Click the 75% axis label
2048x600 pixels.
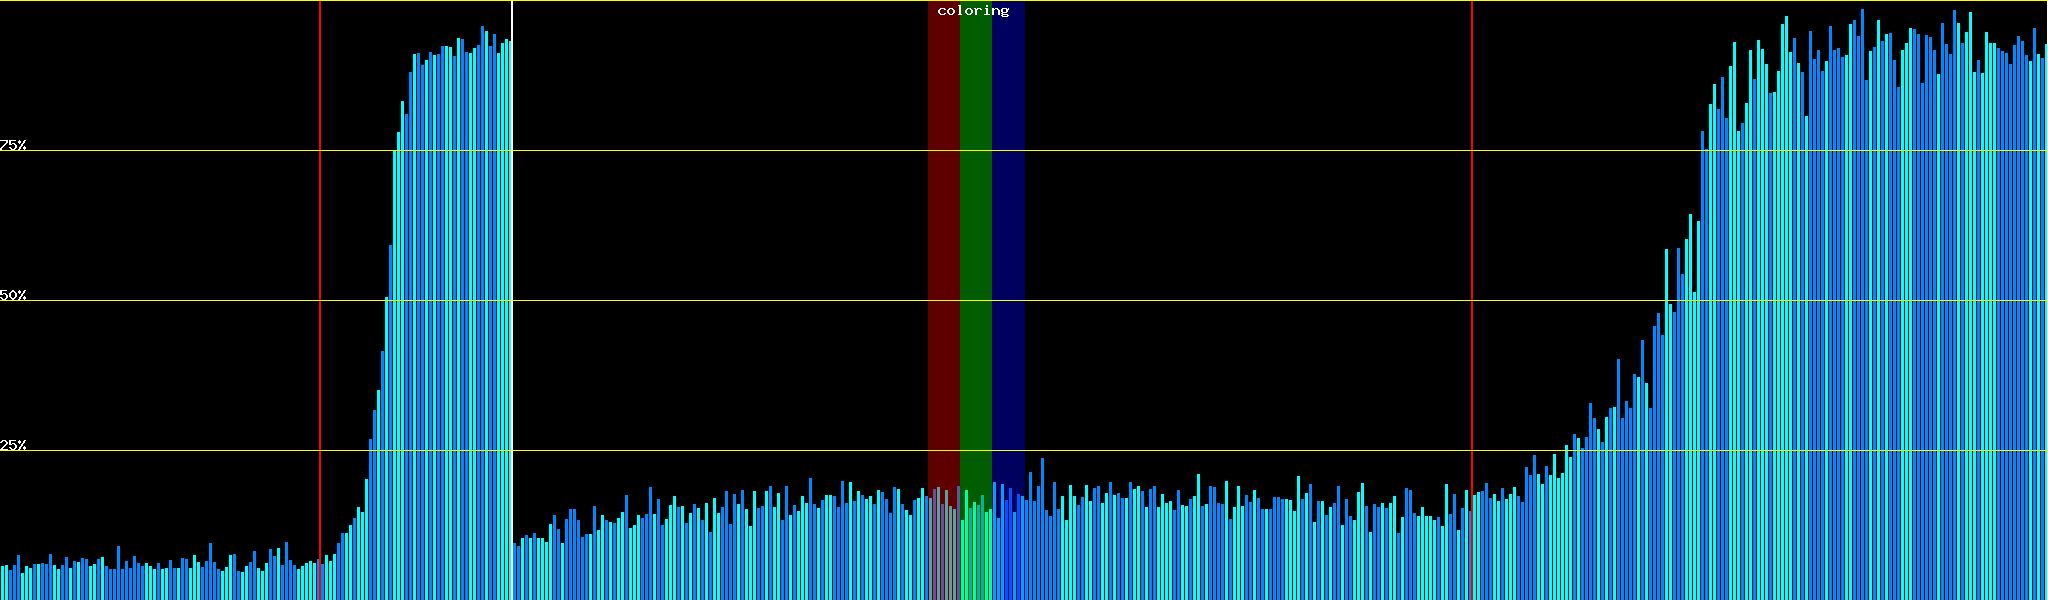13,145
